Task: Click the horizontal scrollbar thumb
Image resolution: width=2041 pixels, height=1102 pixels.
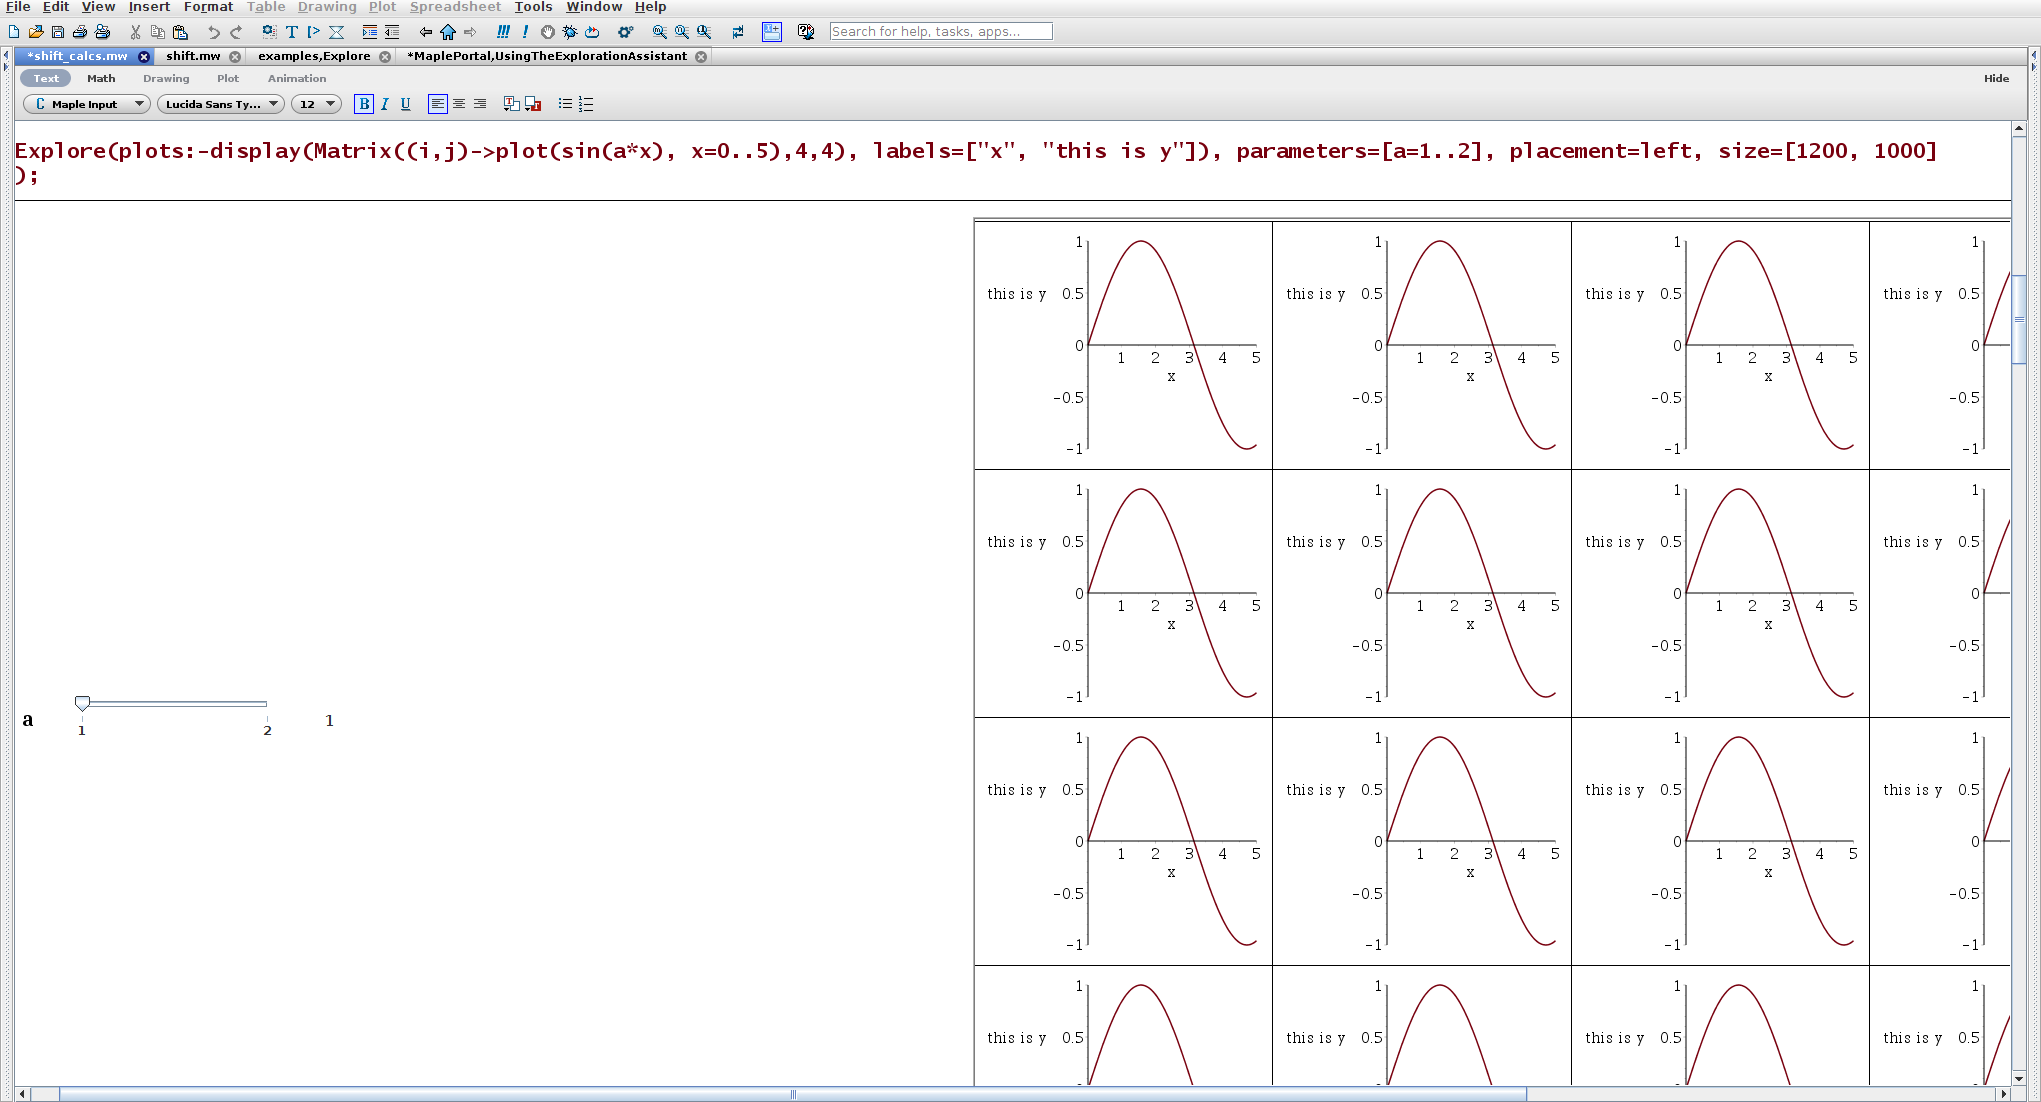Action: point(793,1094)
